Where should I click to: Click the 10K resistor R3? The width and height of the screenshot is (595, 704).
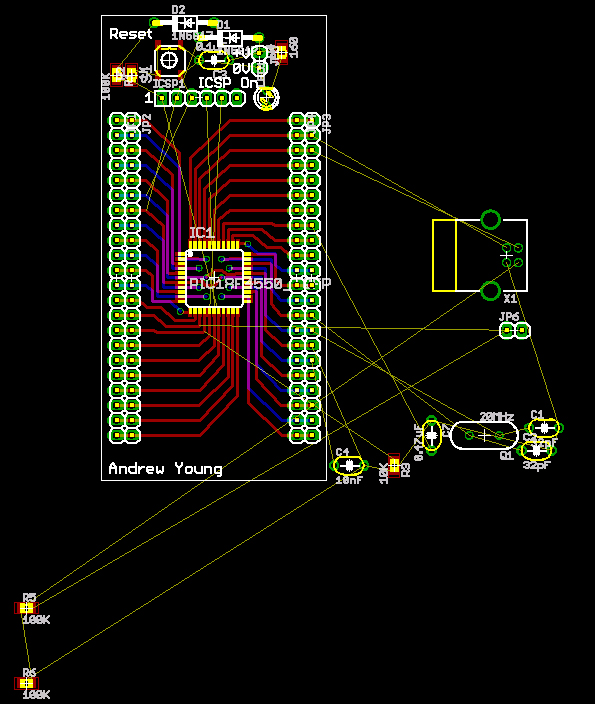[x=394, y=466]
